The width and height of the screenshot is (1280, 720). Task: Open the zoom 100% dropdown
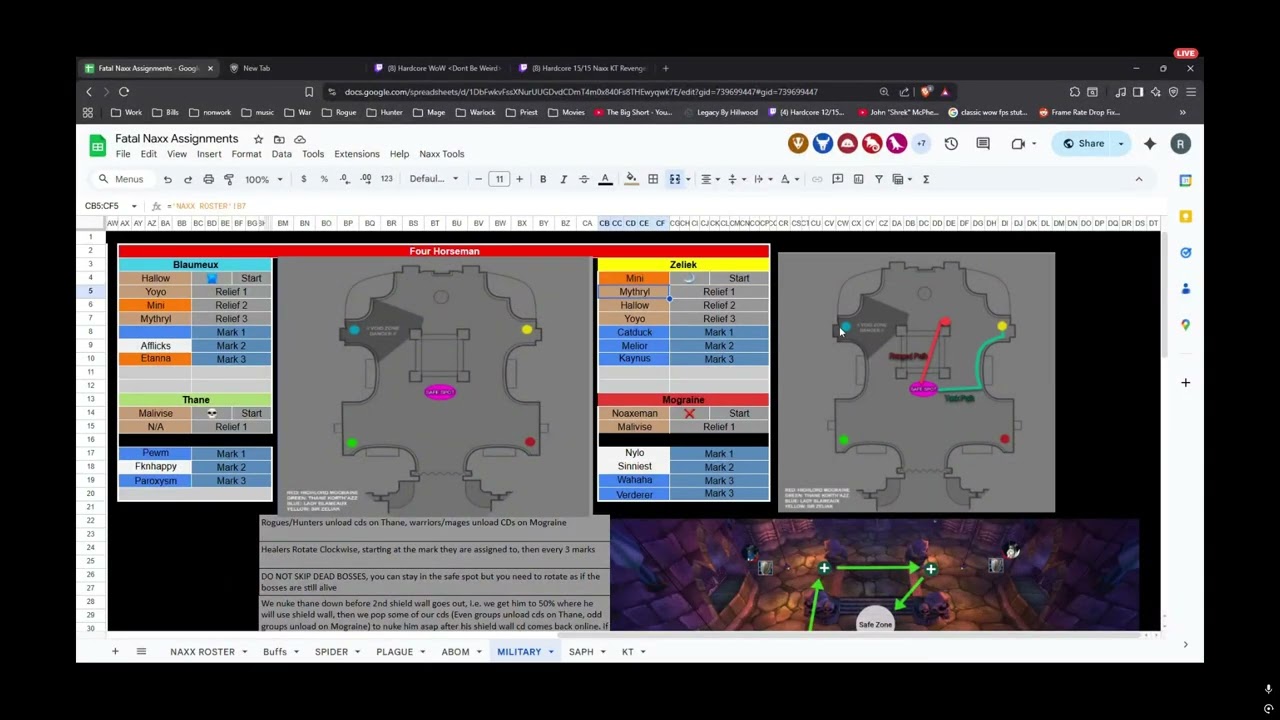click(x=264, y=179)
